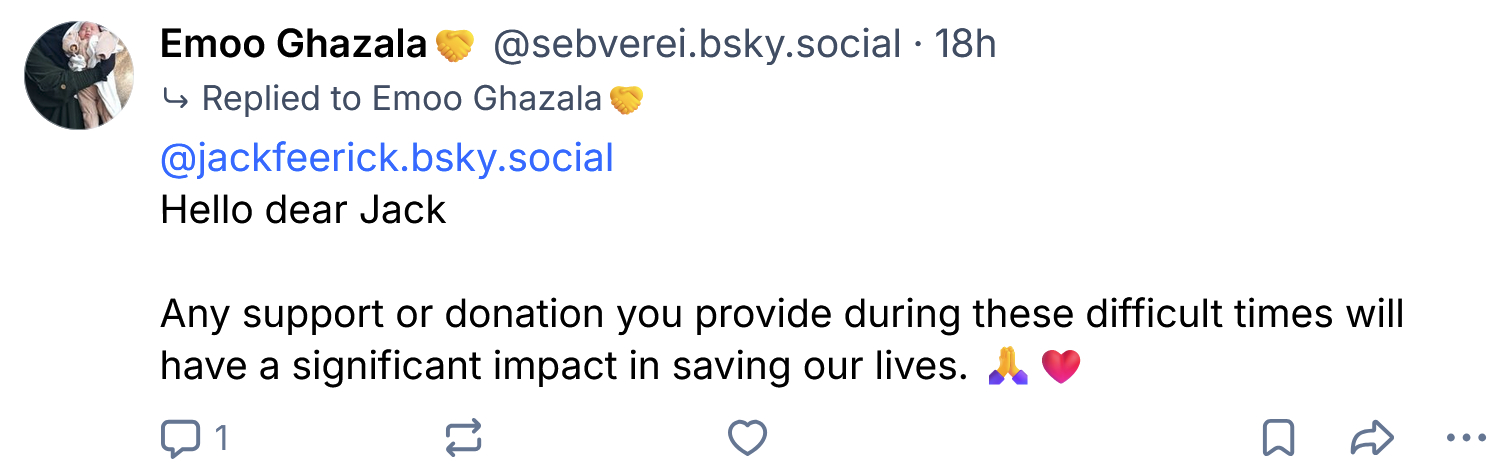Screen dimensions: 1500x464
Task: Open the three-dot more options menu
Action: tap(1467, 437)
